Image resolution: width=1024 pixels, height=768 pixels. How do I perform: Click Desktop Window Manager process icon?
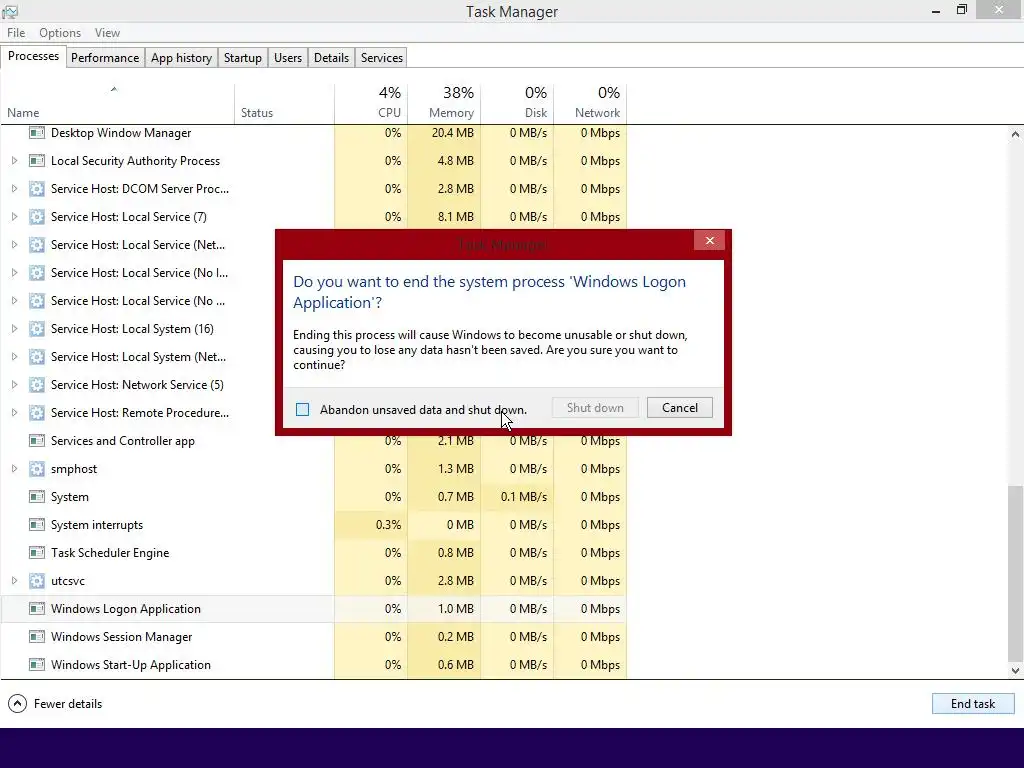[37, 133]
